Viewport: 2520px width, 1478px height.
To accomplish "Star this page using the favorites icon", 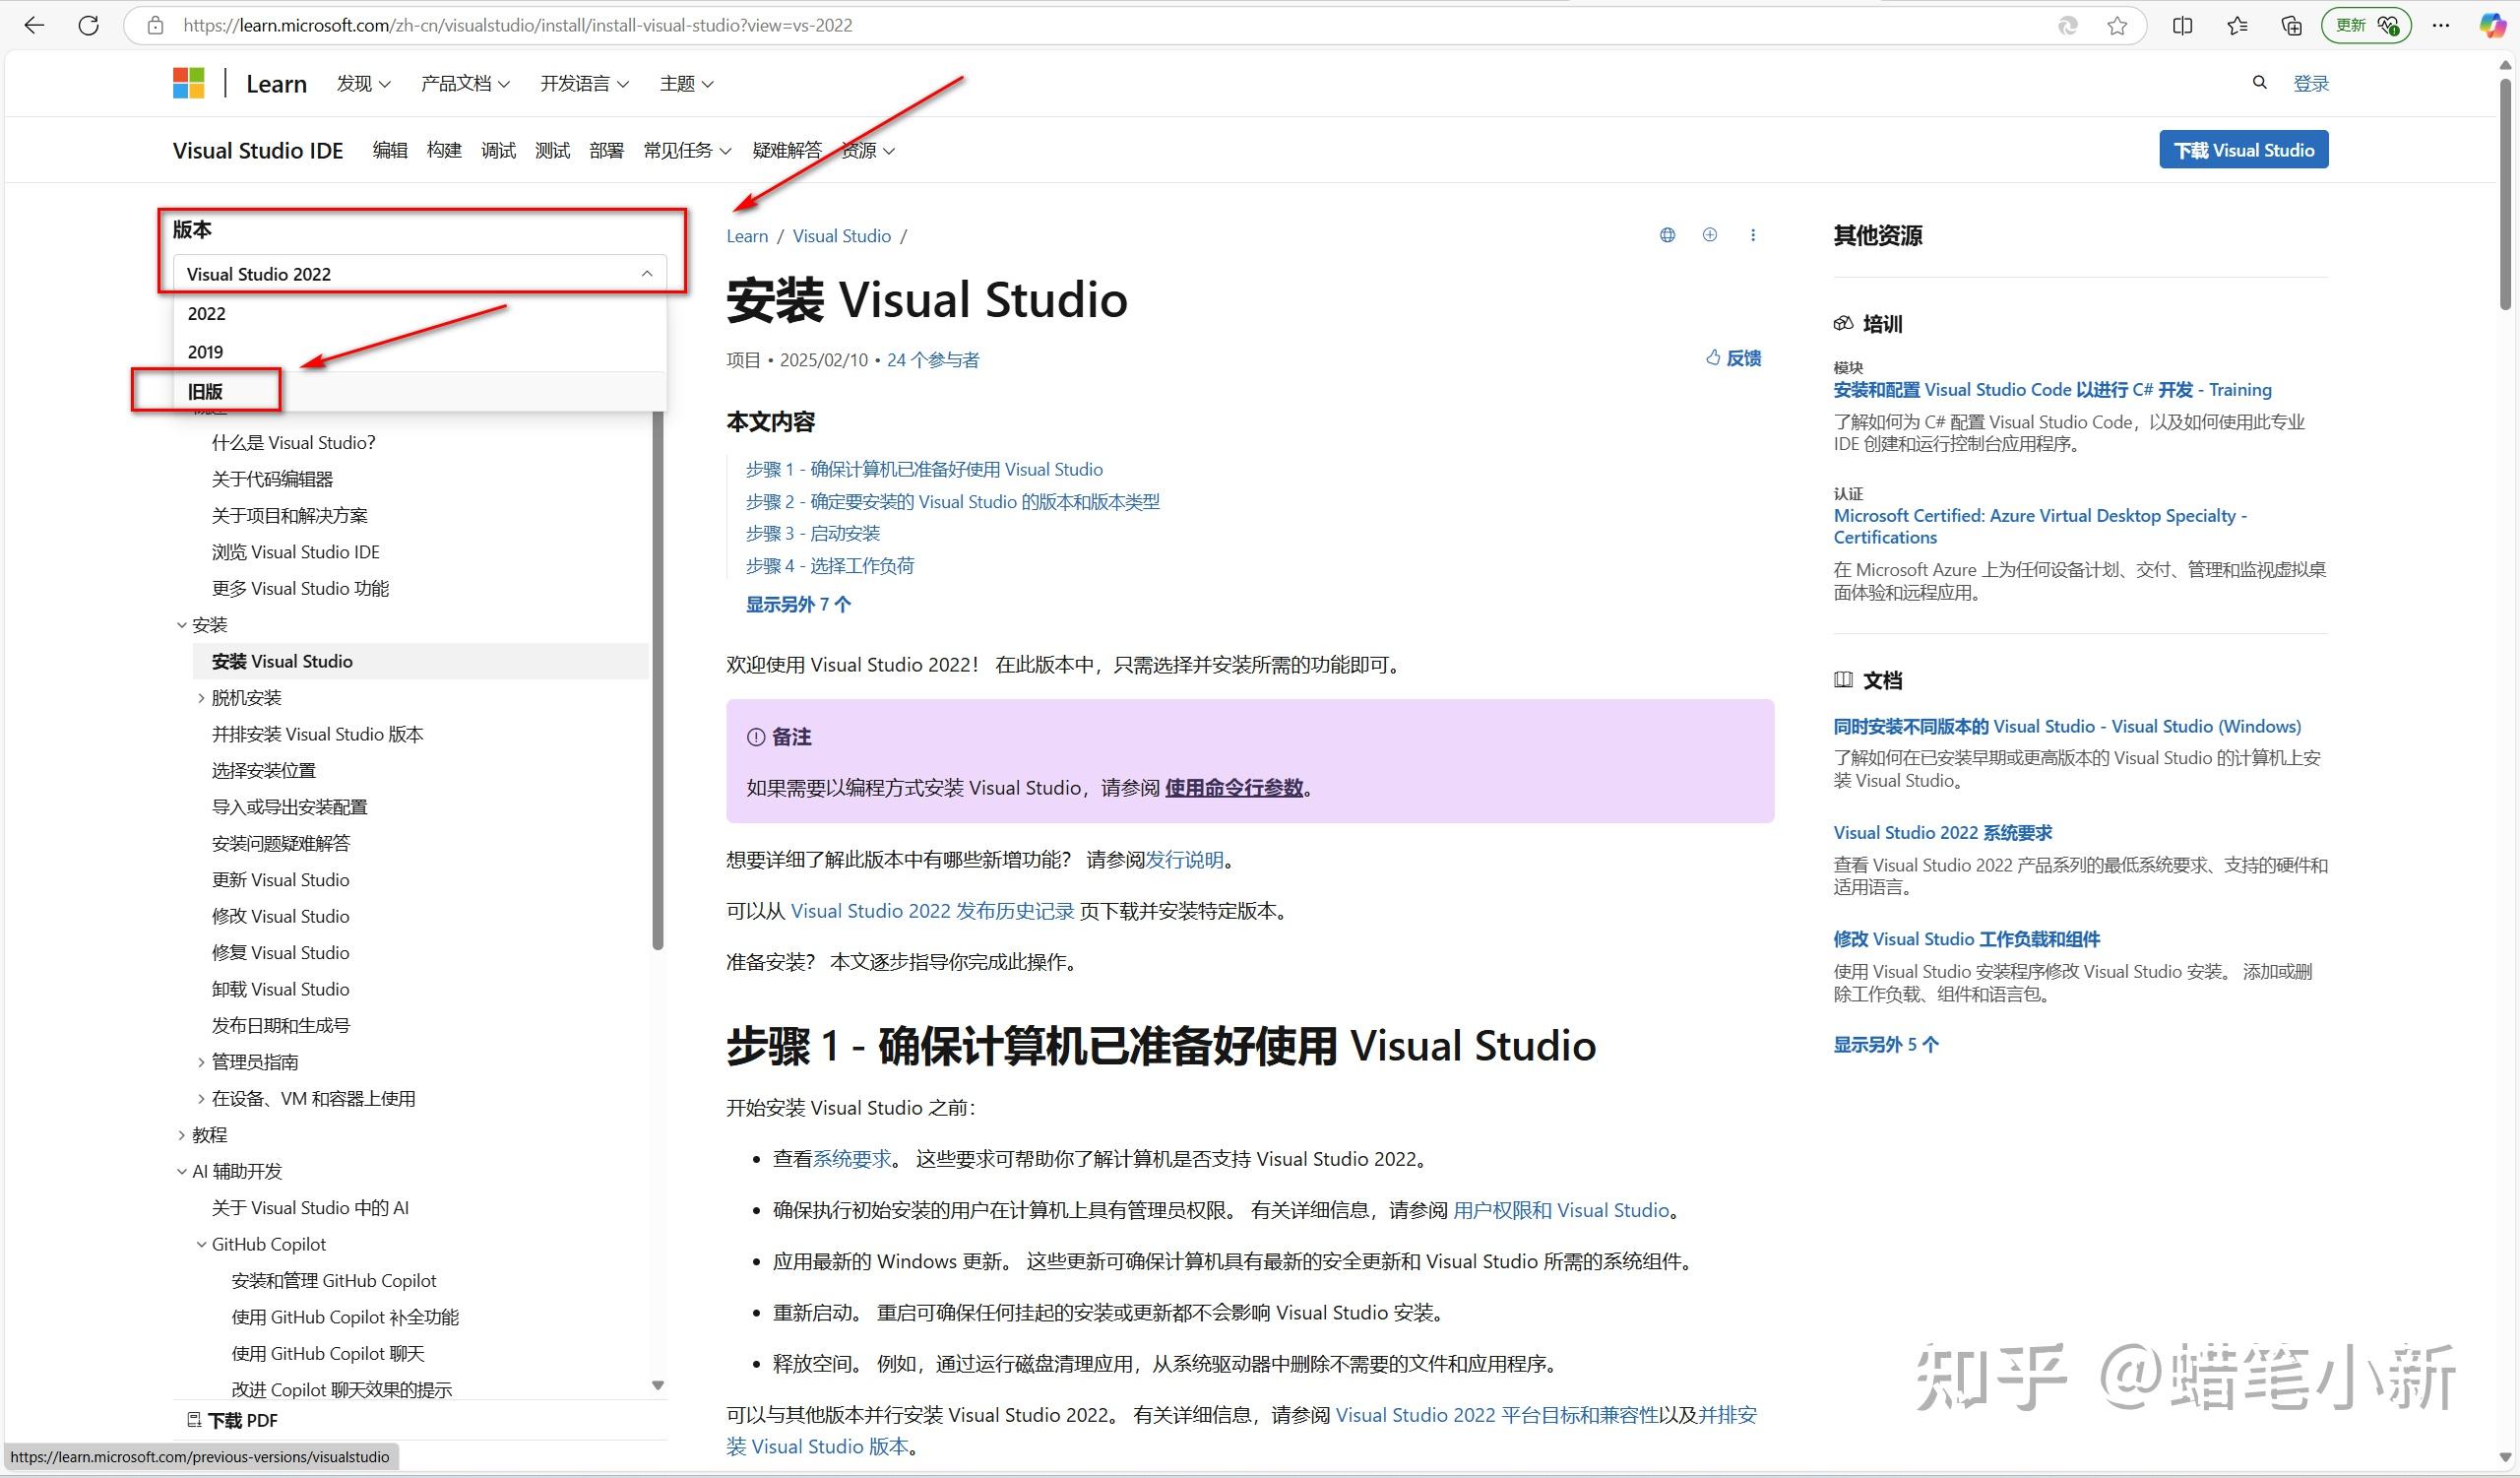I will point(2117,25).
